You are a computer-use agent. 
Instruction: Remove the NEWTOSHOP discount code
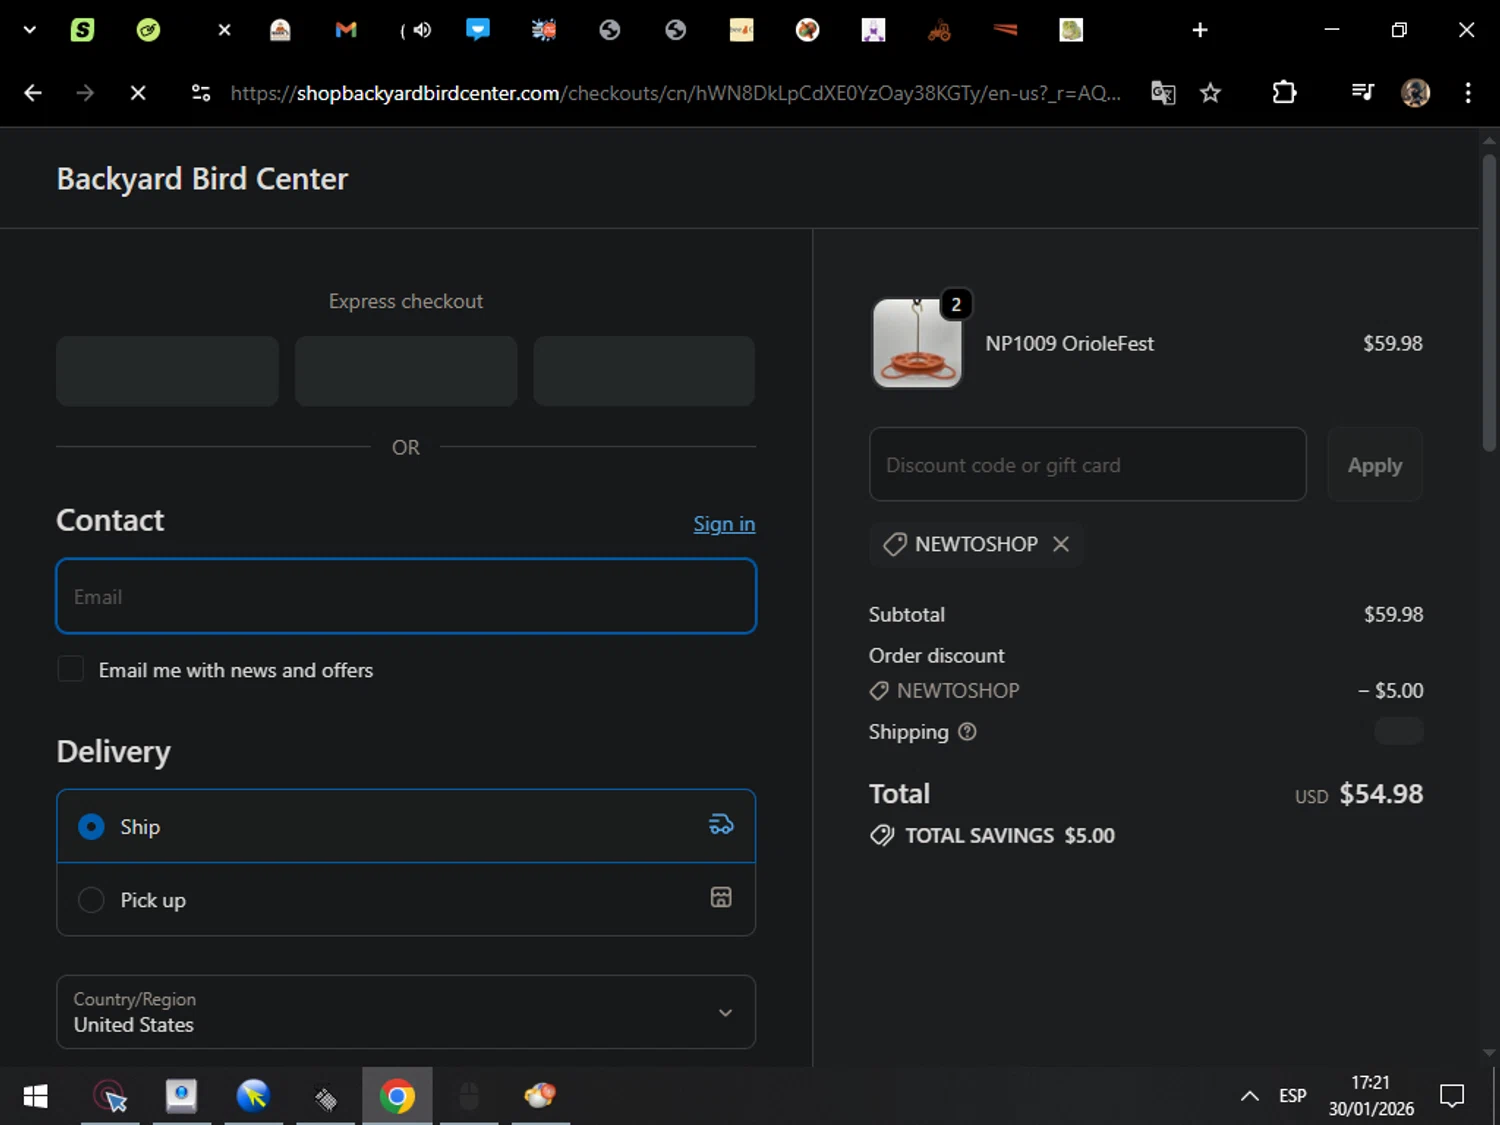click(x=1061, y=544)
